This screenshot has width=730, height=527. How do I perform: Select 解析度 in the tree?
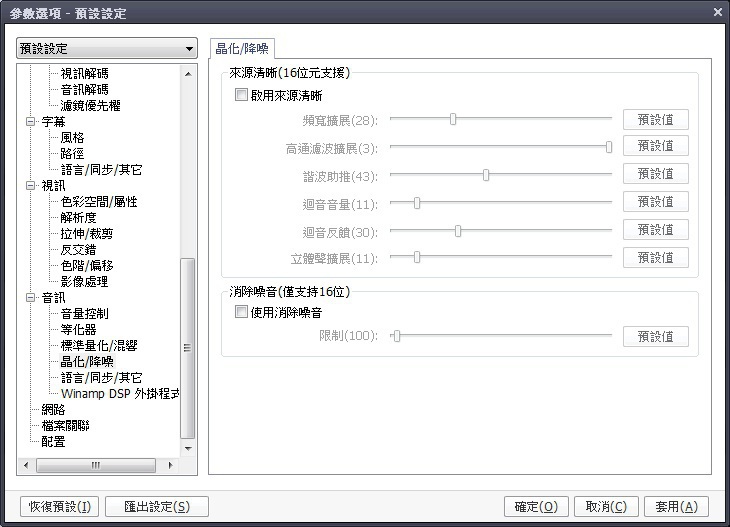click(78, 217)
